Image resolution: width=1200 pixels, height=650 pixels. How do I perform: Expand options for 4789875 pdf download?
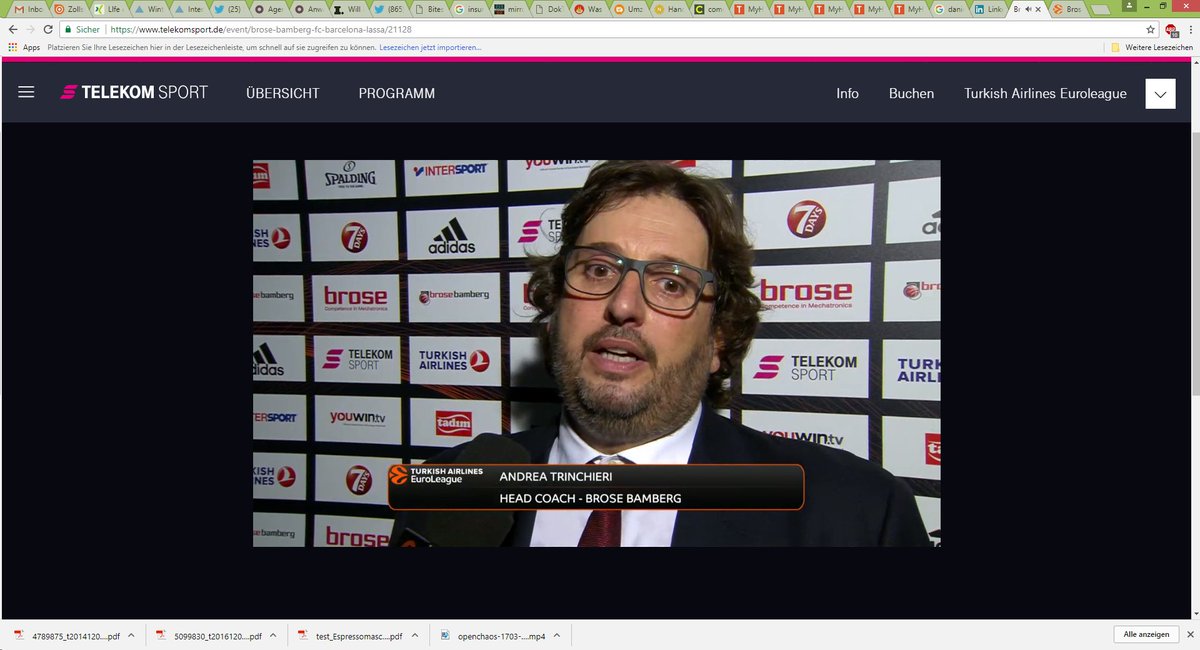(x=133, y=635)
